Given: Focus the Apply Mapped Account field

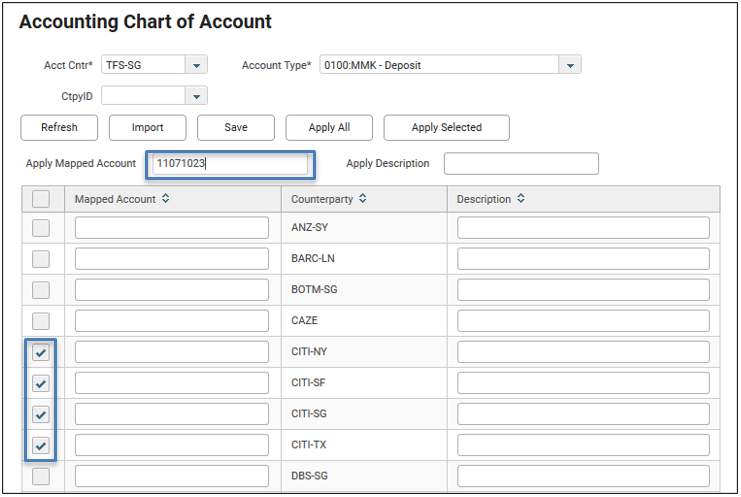Looking at the screenshot, I should 230,164.
